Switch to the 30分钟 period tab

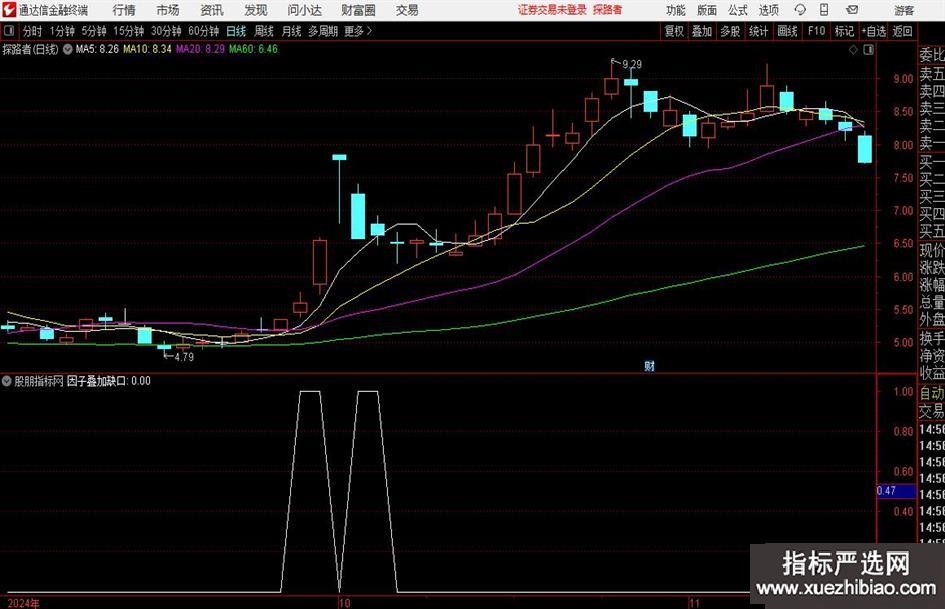166,31
